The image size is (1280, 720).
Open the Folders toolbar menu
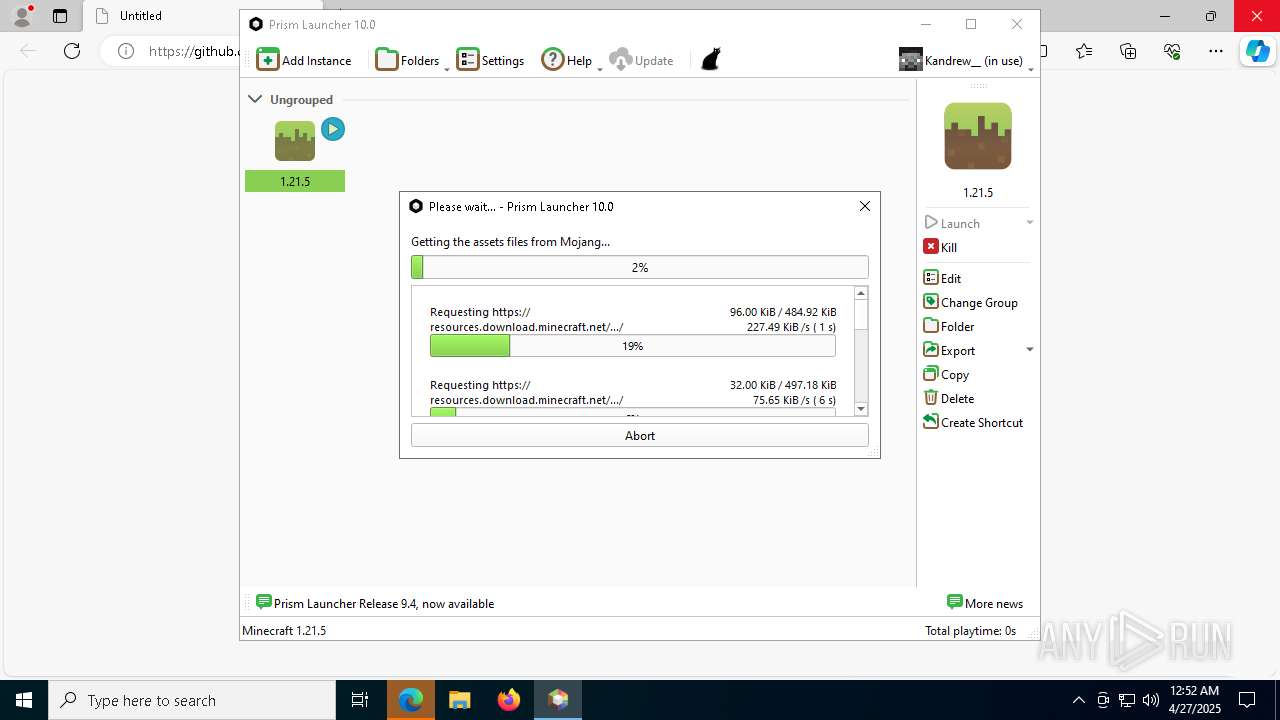(x=407, y=60)
